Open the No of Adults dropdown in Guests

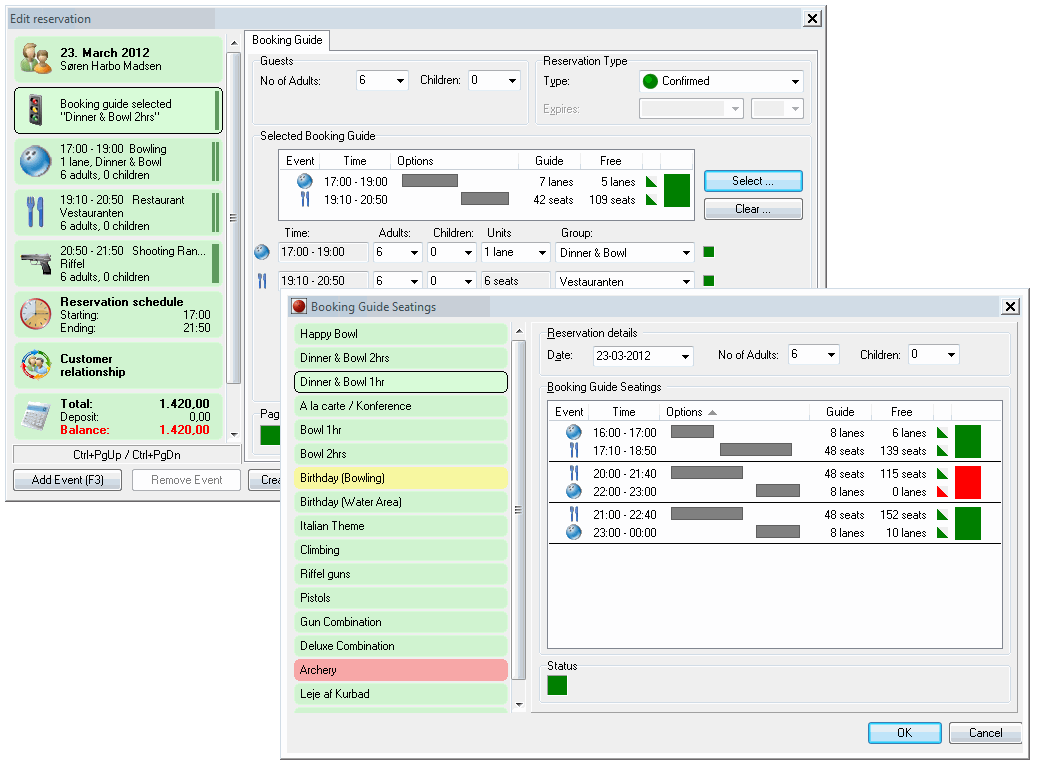click(400, 81)
